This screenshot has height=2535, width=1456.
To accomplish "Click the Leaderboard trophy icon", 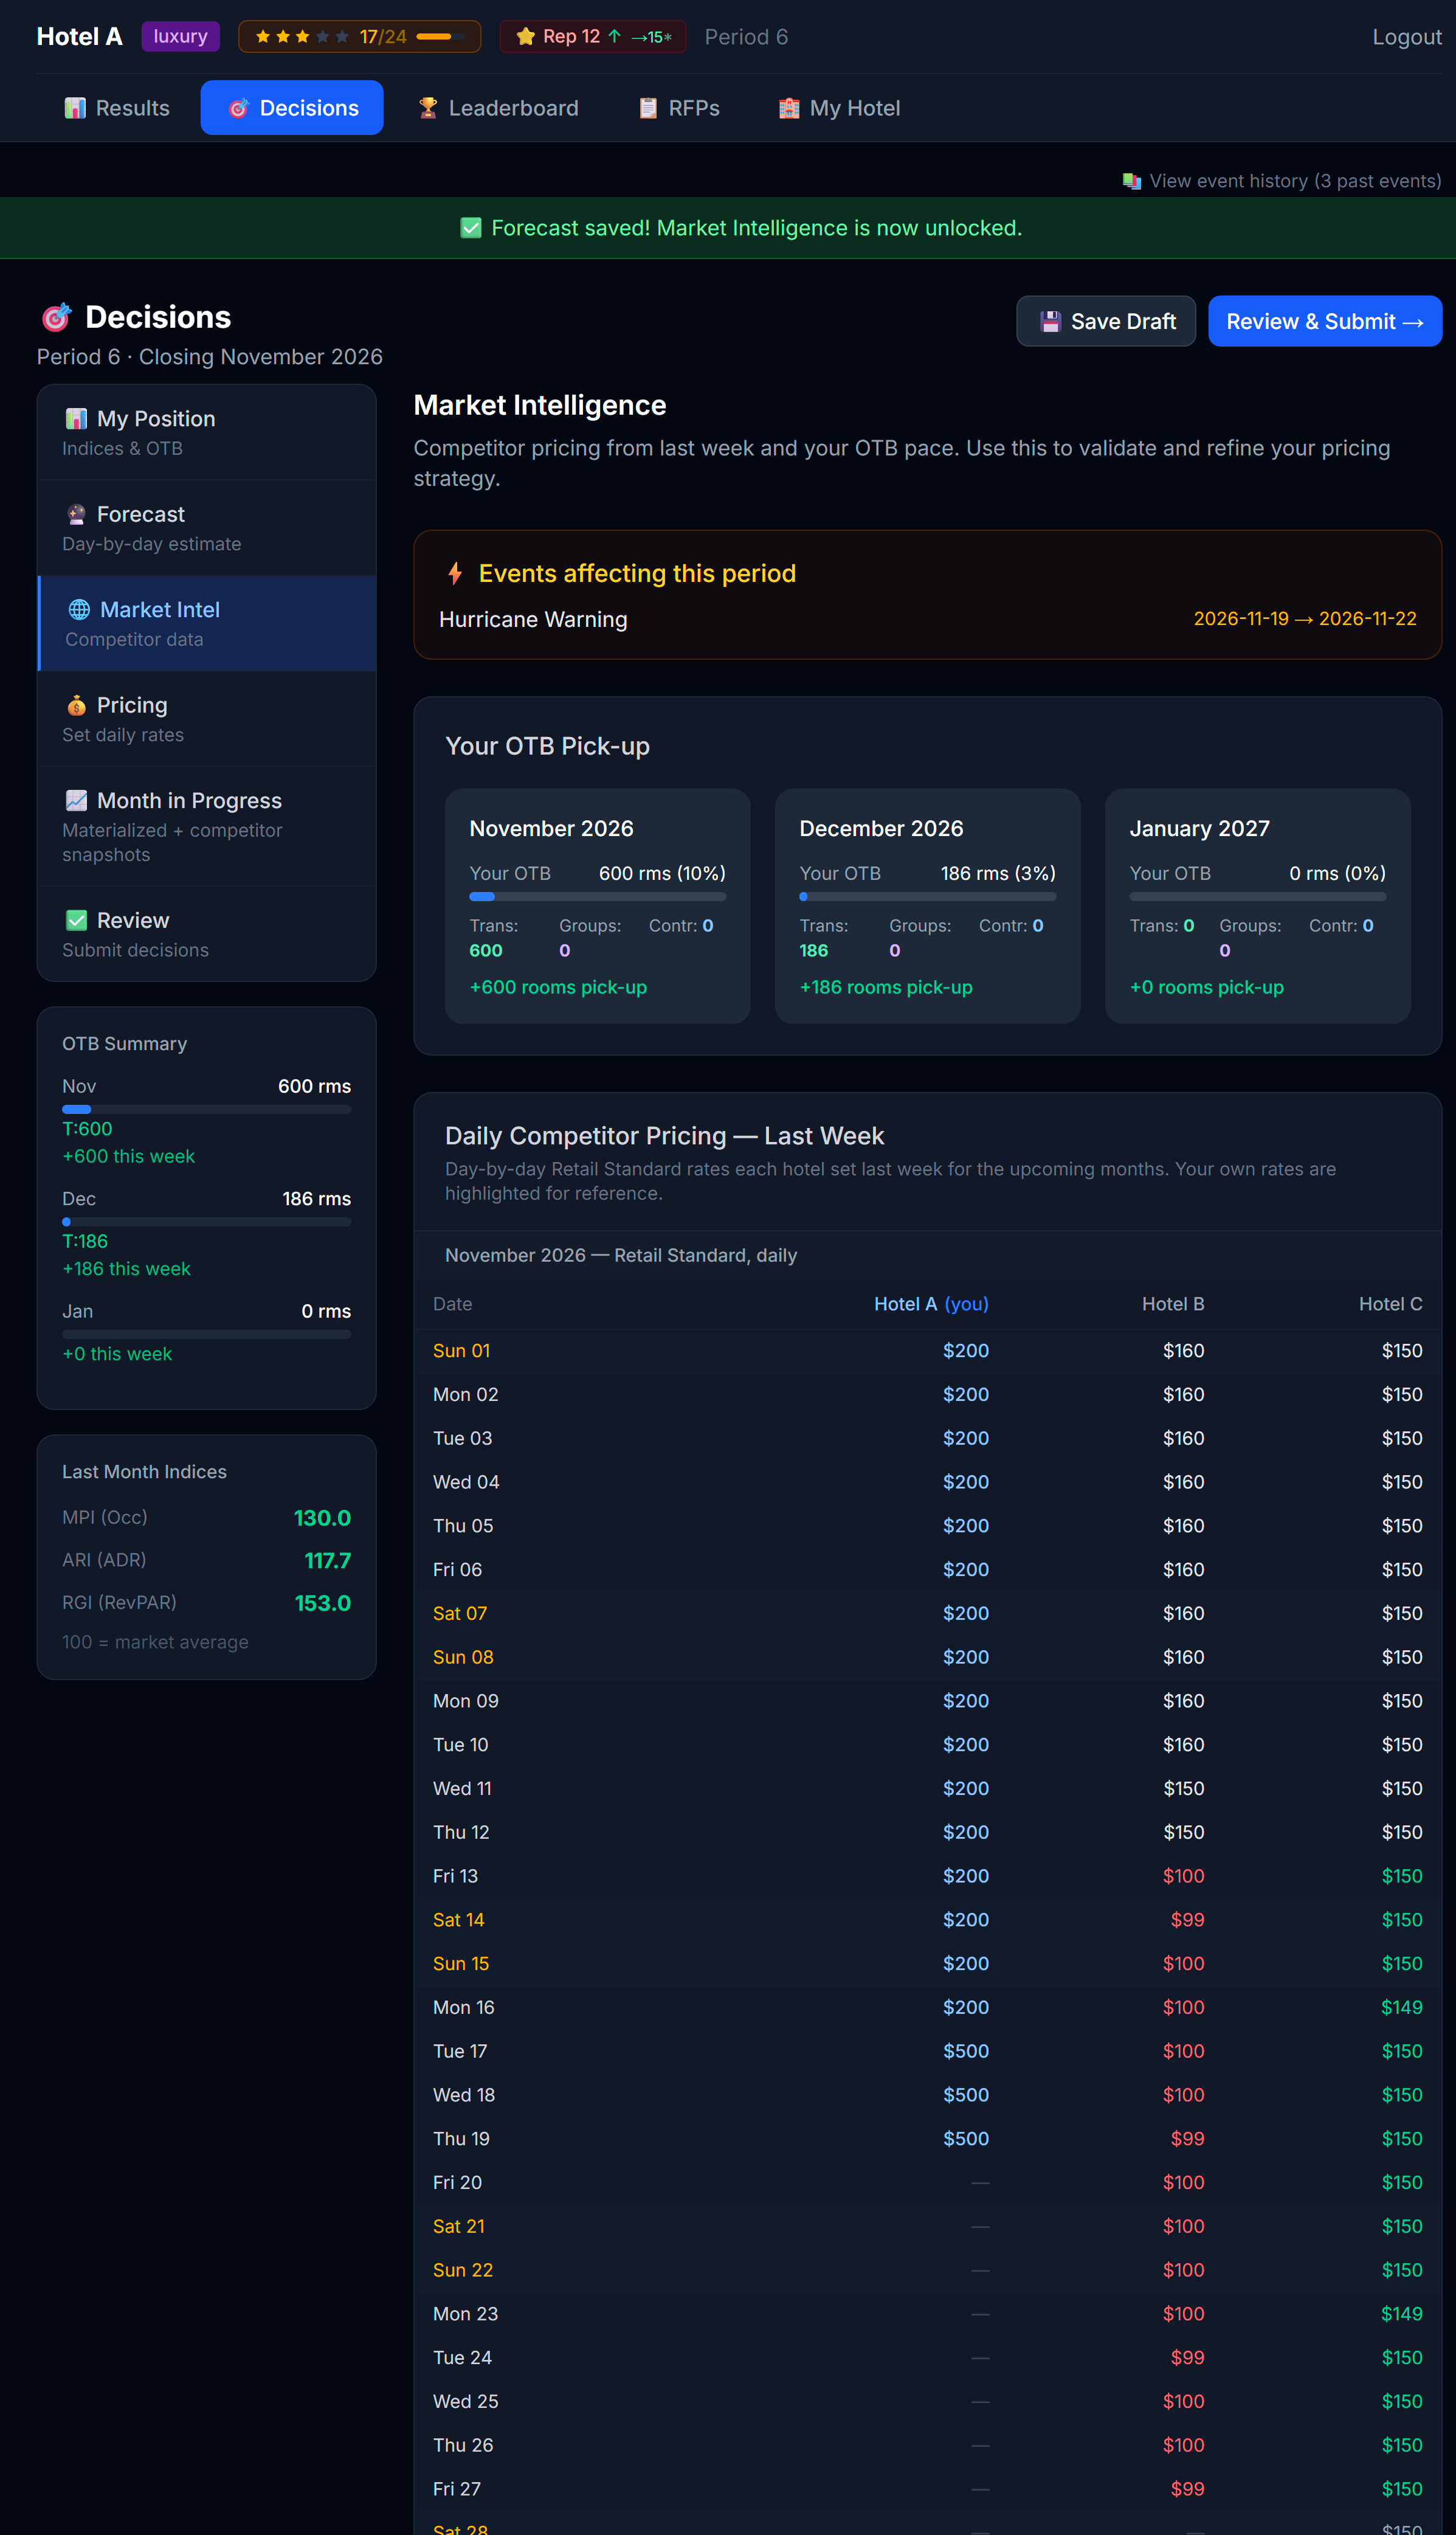I will click(x=428, y=108).
